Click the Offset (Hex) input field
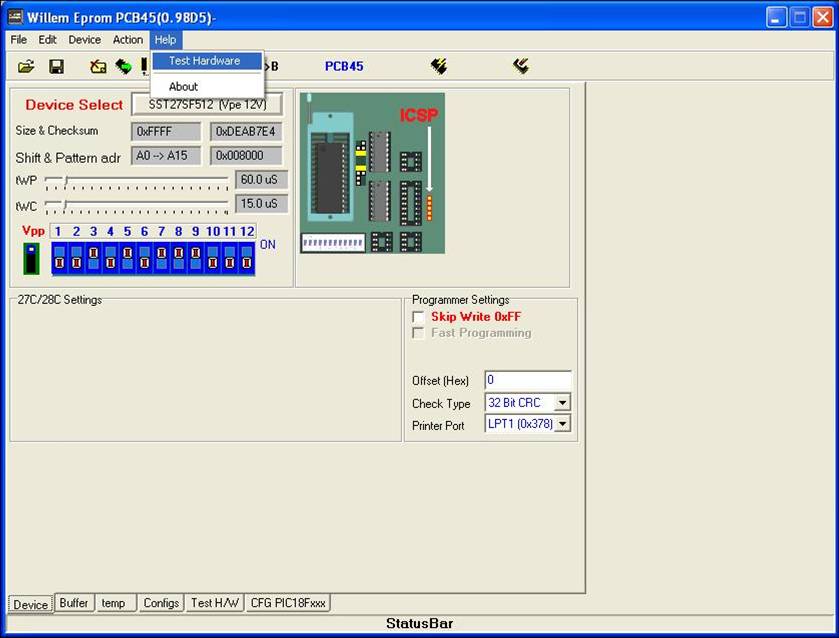The image size is (839, 638). (528, 380)
